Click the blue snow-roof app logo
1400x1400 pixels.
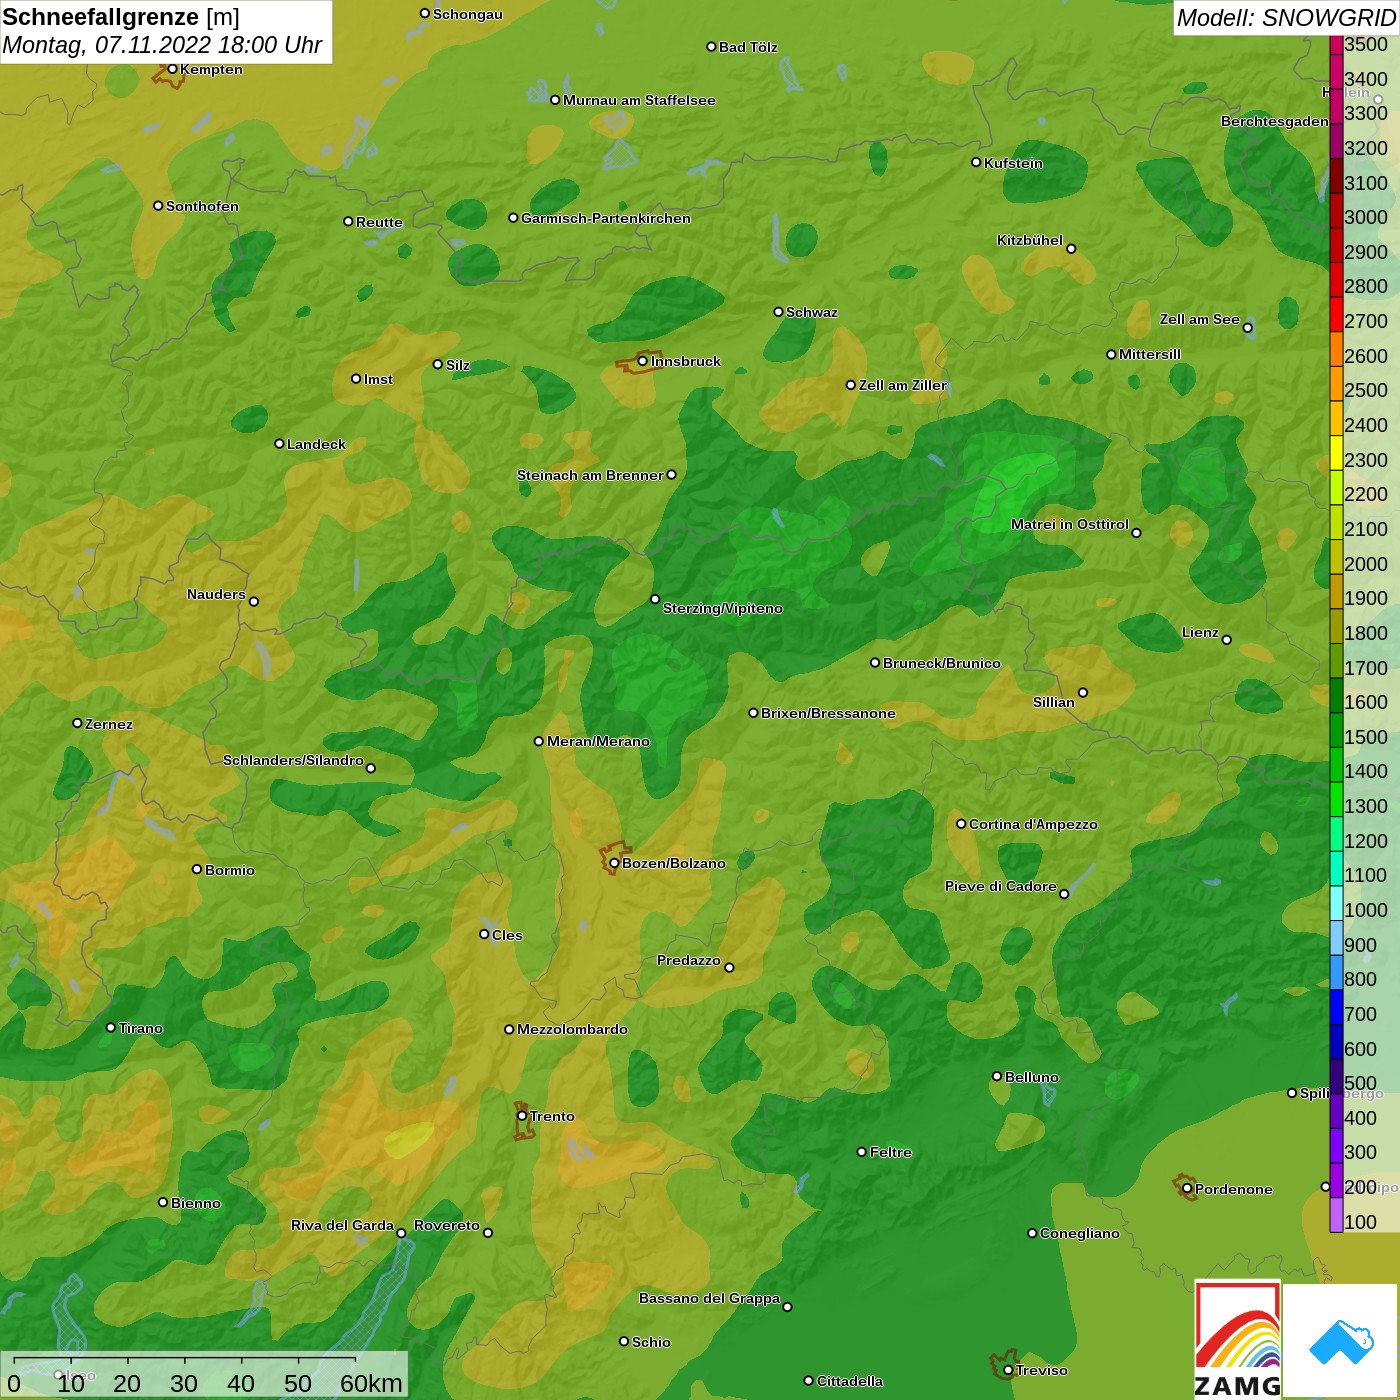1341,1341
